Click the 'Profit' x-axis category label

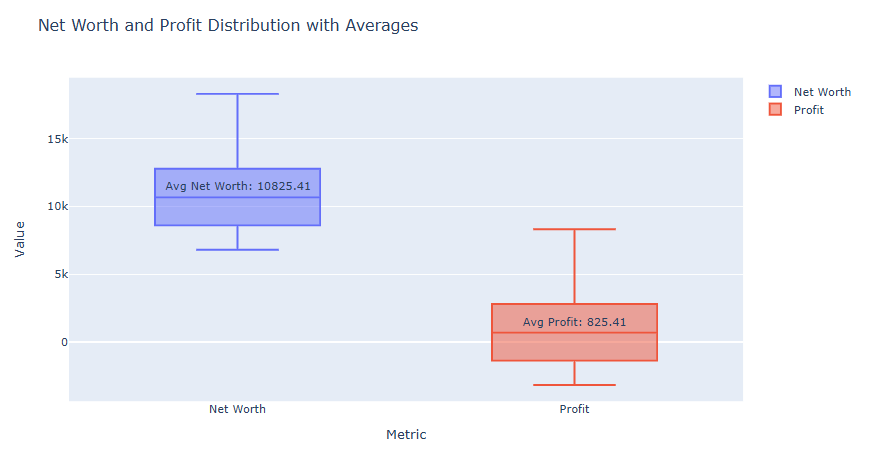pos(574,410)
